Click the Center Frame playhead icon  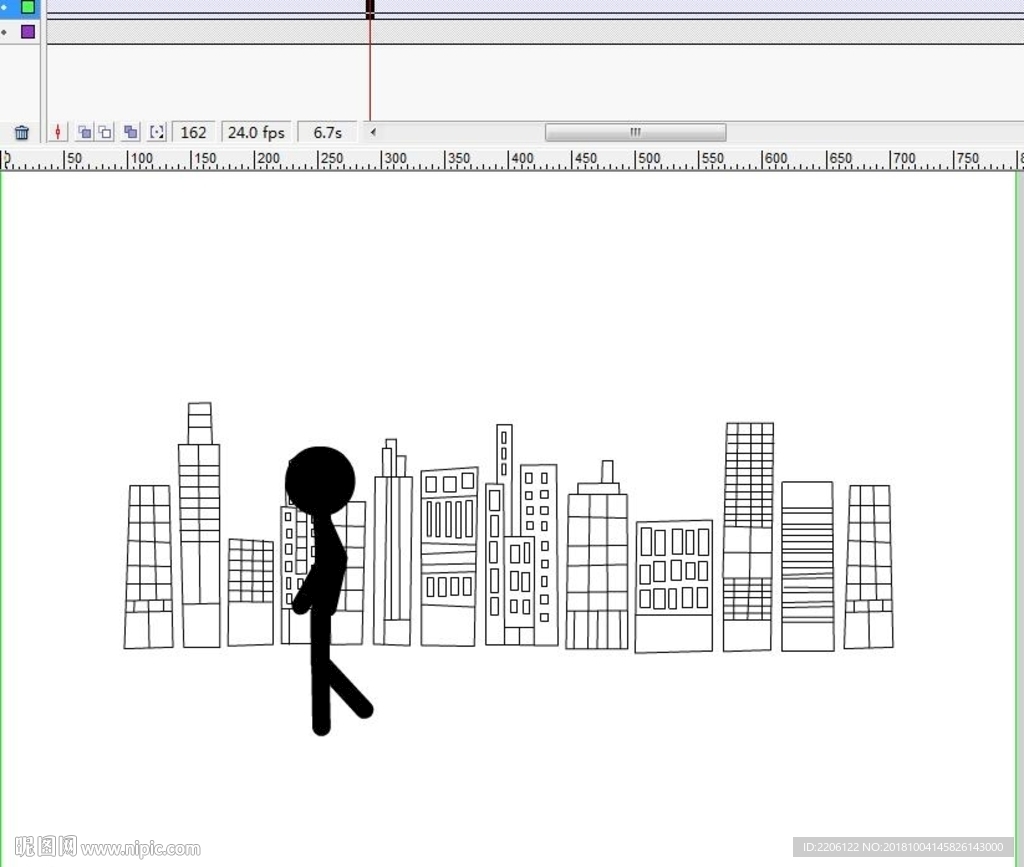[57, 133]
